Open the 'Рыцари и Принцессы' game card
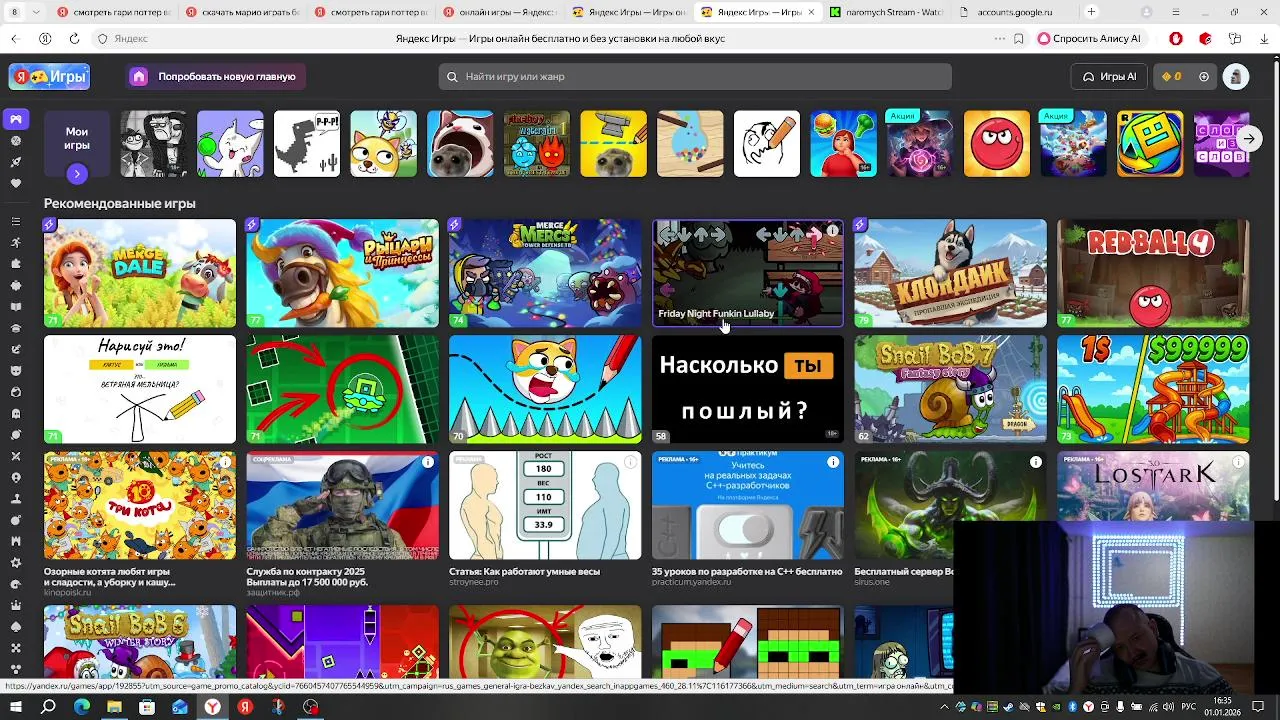This screenshot has height=720, width=1280. 342,273
